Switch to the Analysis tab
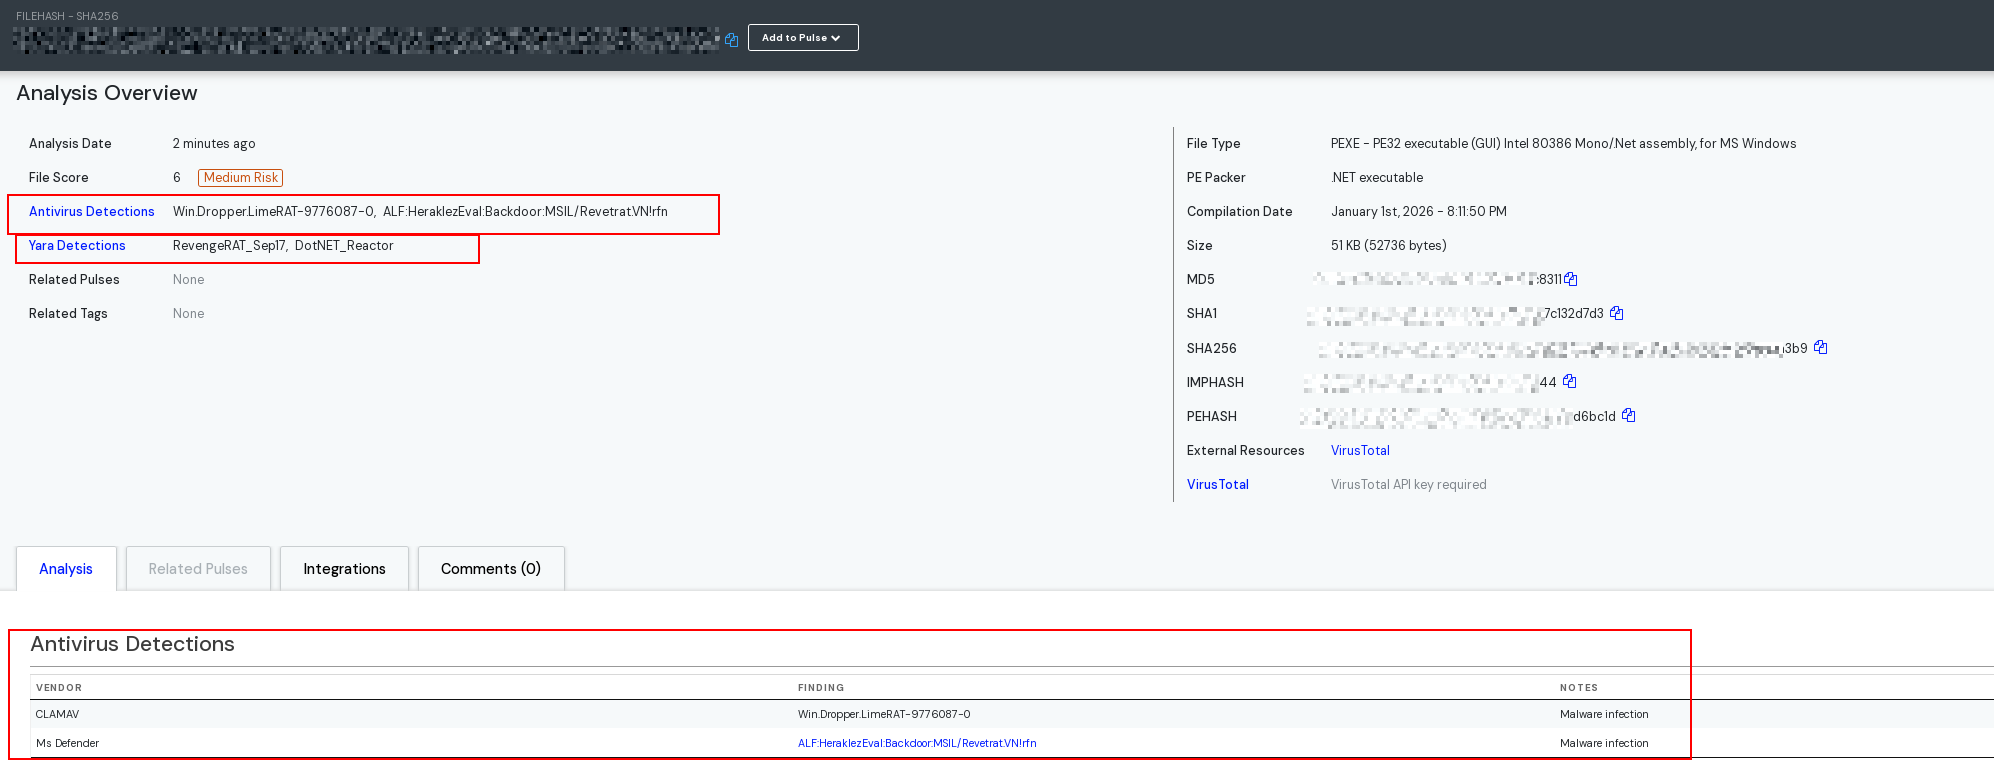1994x769 pixels. tap(66, 568)
